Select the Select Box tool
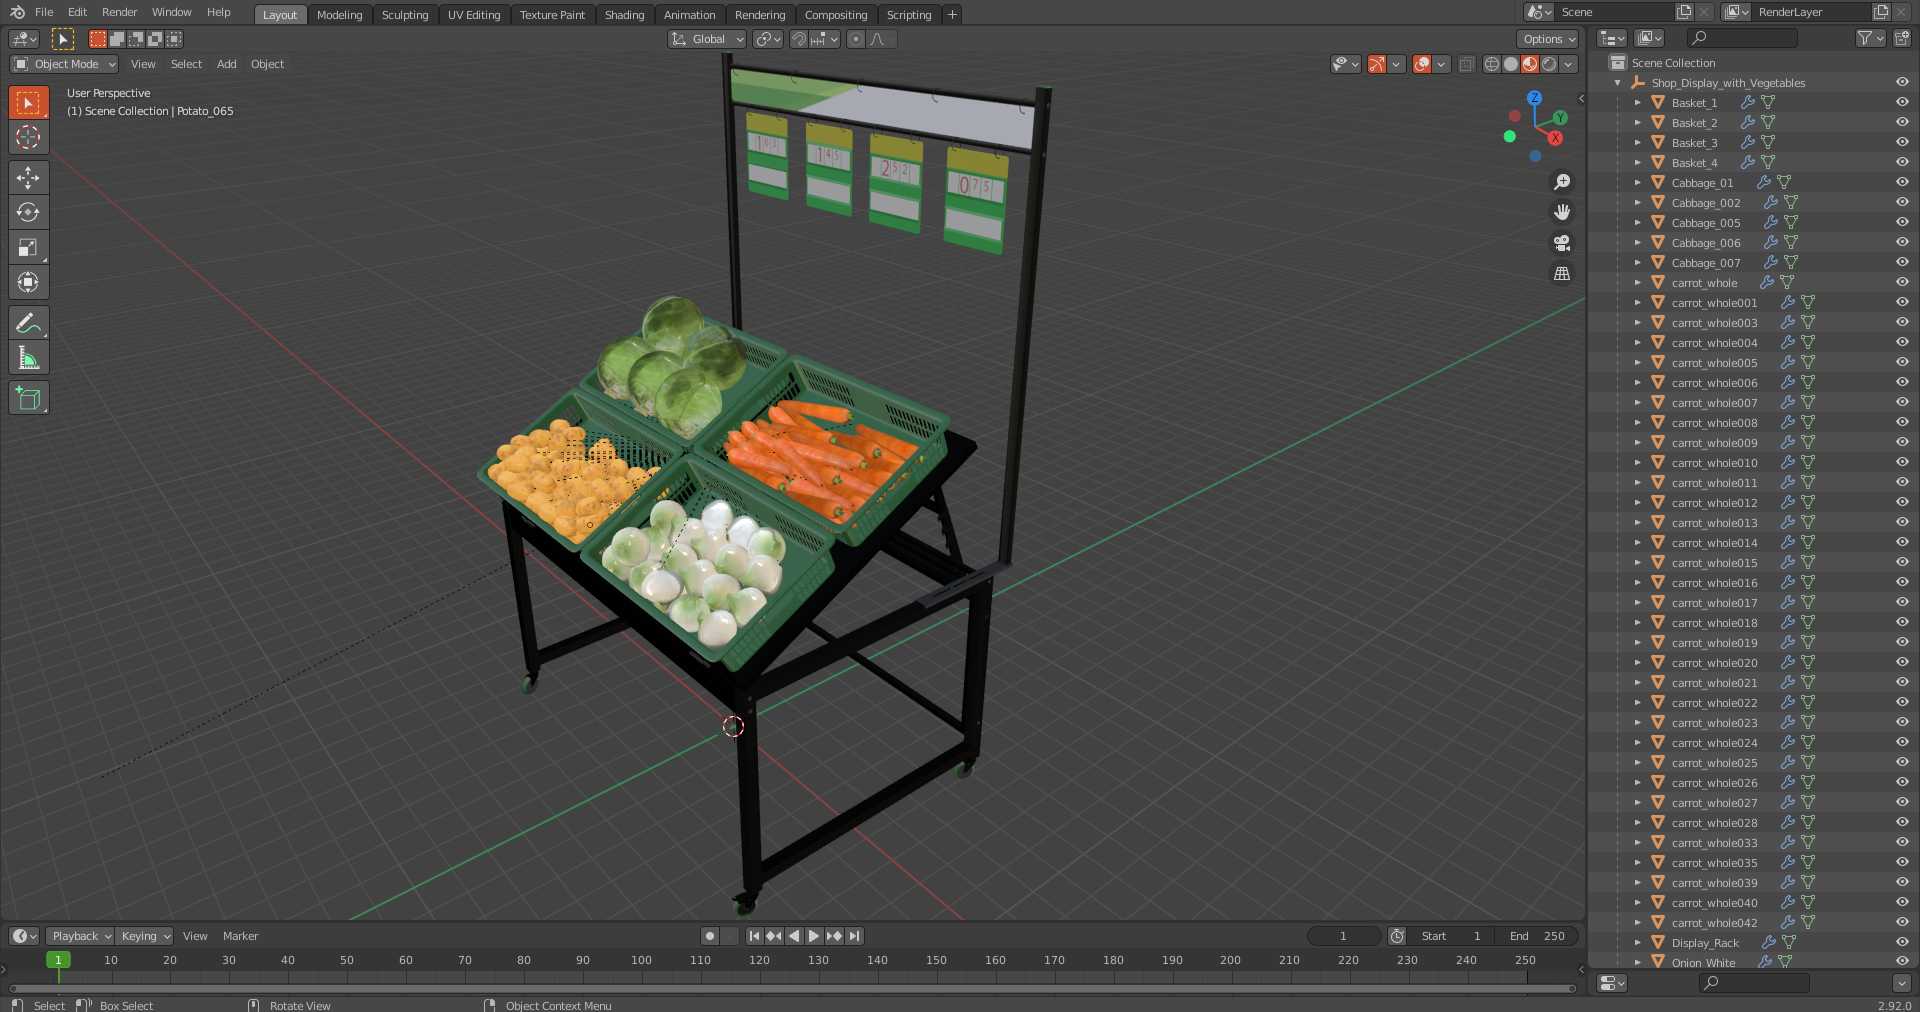Viewport: 1920px width, 1012px height. click(x=28, y=102)
